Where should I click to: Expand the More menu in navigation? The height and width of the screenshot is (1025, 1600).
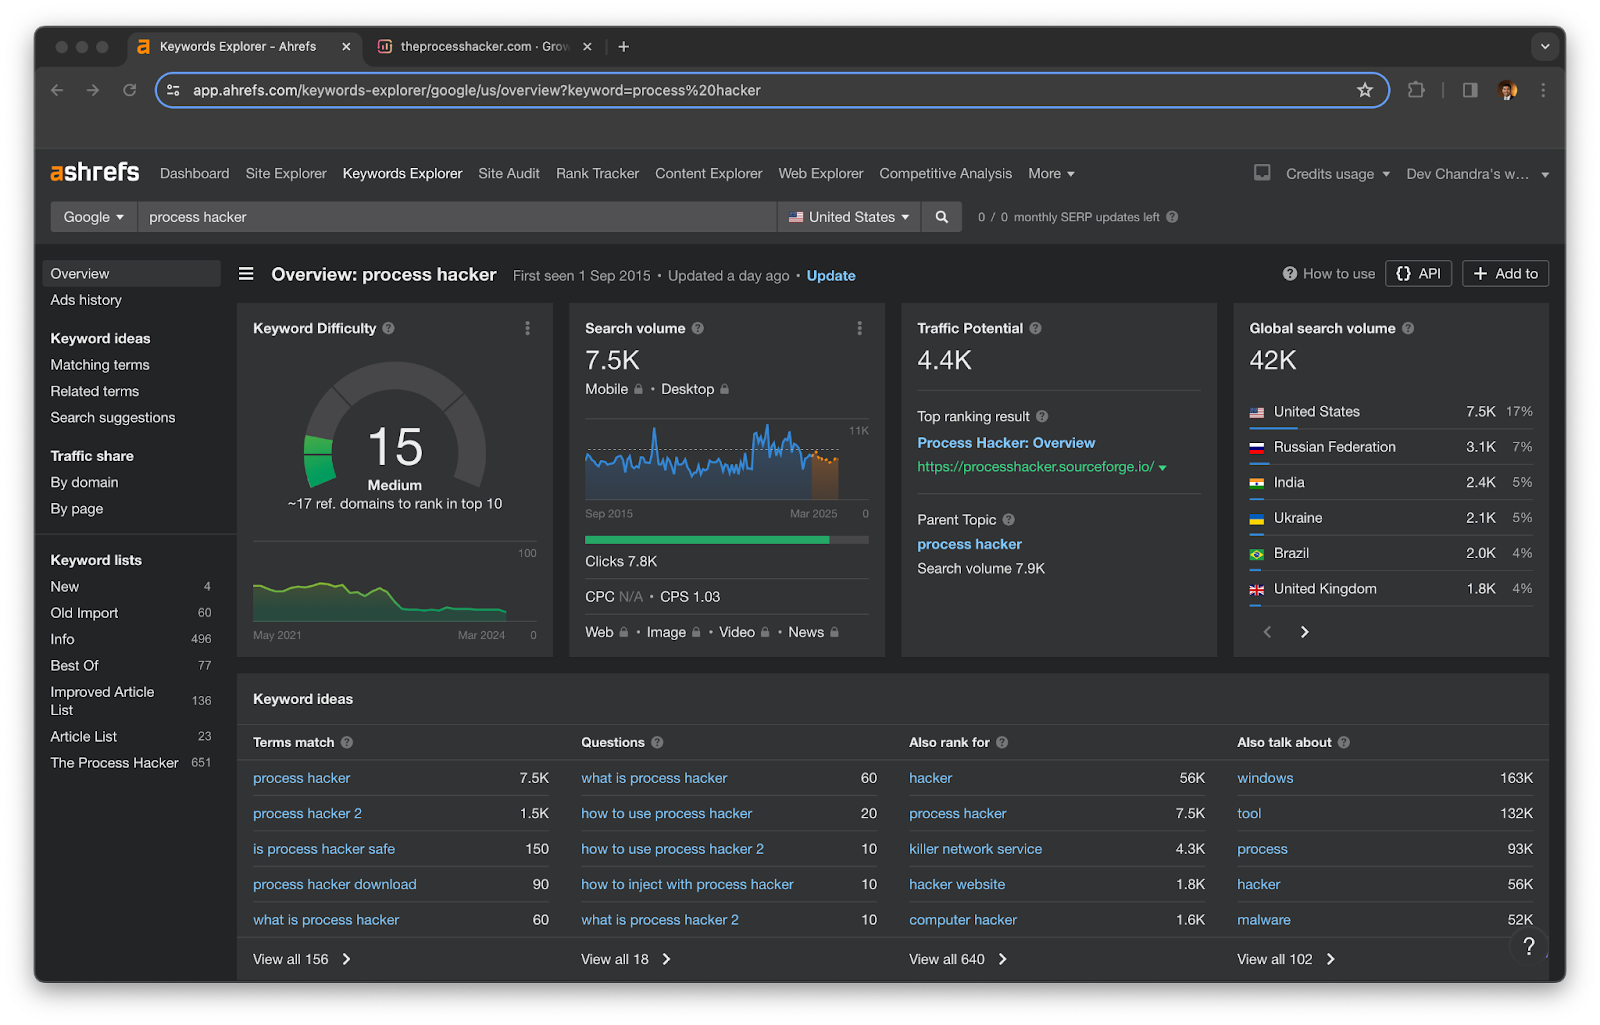tap(1051, 173)
